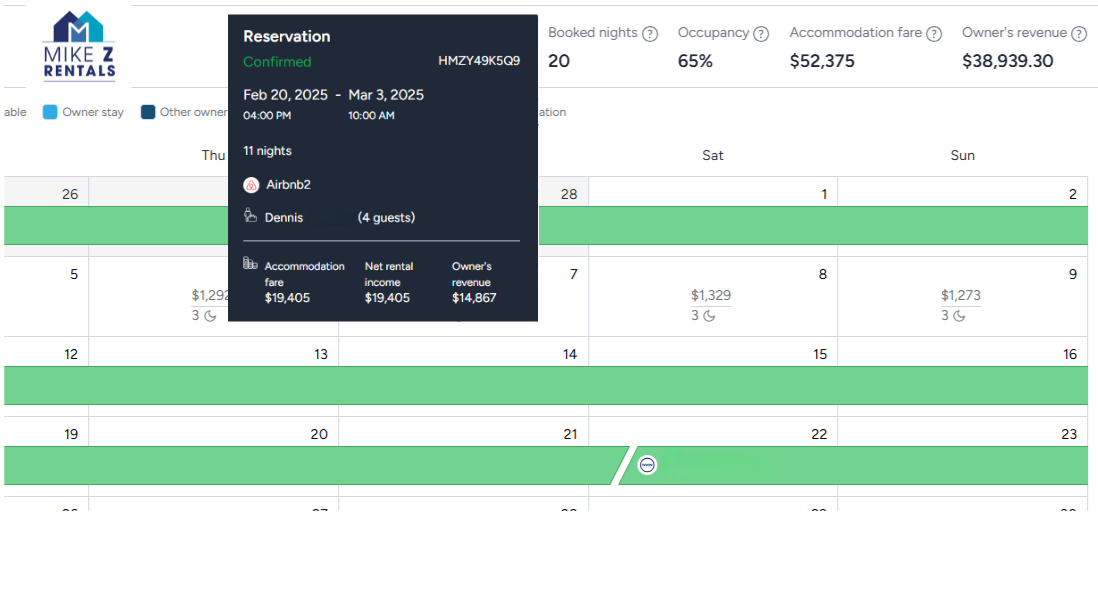
Task: Open the Occupancy help tooltip
Action: [761, 33]
